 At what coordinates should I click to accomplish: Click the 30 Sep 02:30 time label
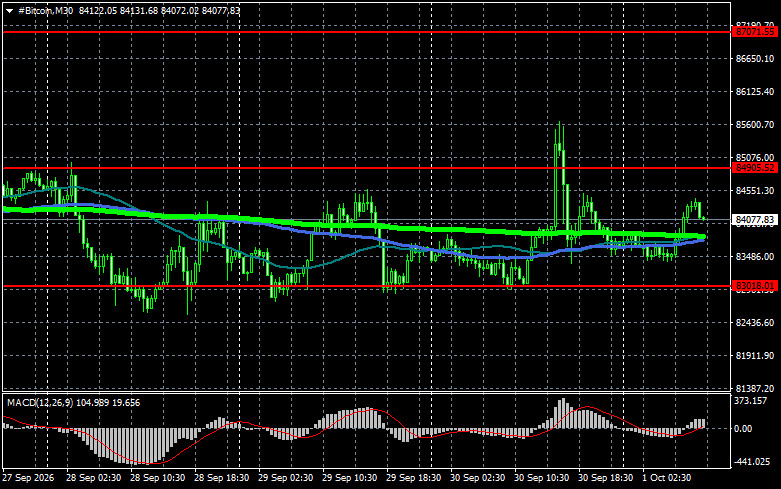point(478,478)
